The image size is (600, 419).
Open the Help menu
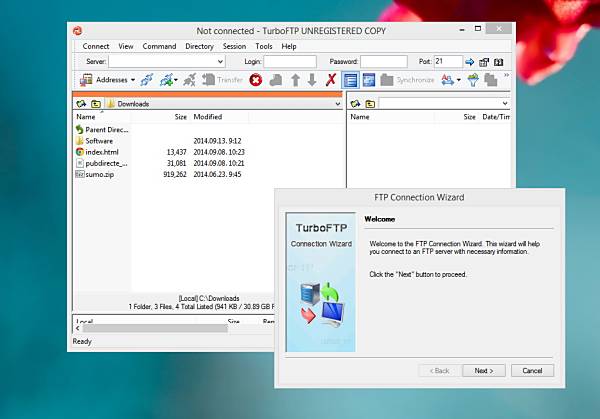tap(289, 46)
